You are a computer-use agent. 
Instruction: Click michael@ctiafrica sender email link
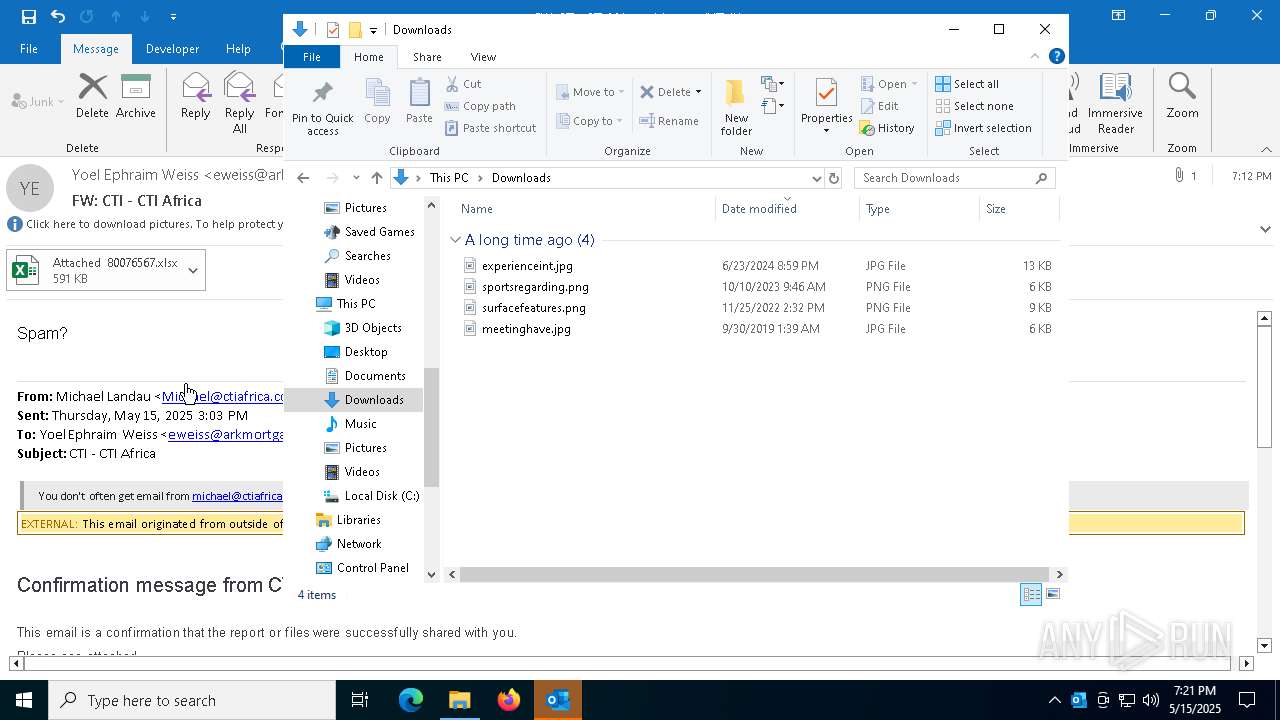coord(223,396)
